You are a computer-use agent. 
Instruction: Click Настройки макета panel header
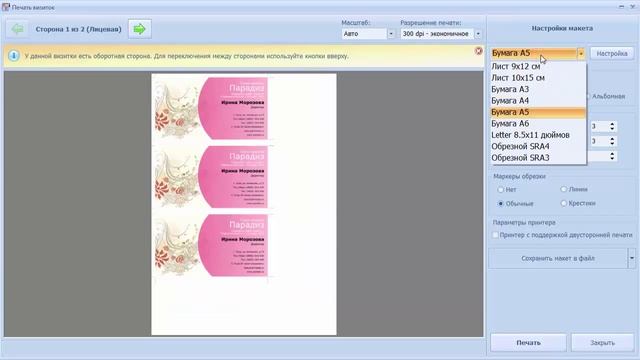[x=562, y=29]
